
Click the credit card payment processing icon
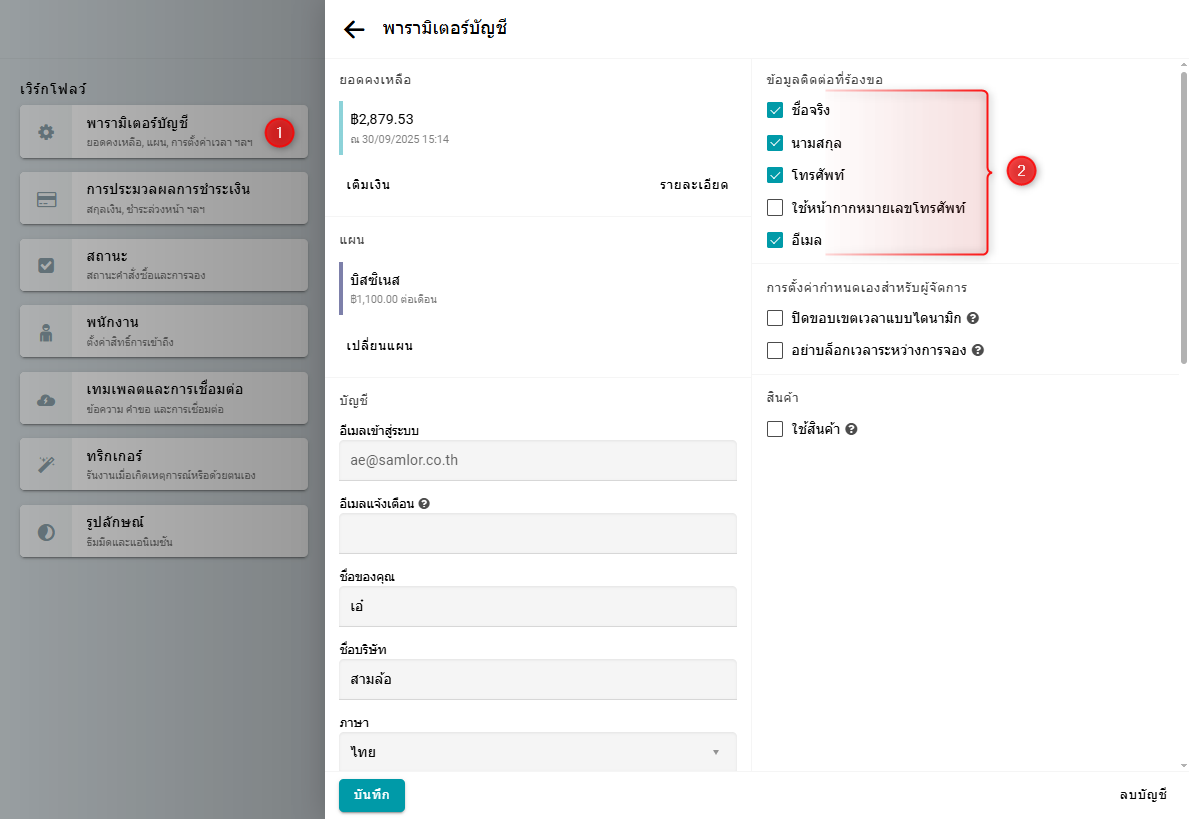point(46,199)
